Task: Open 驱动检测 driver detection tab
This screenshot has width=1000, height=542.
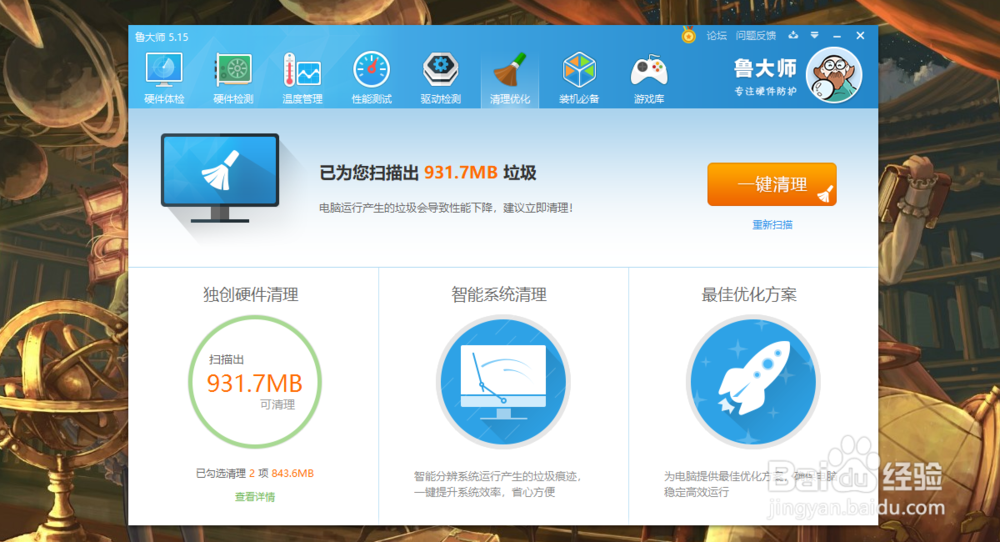Action: coord(441,78)
